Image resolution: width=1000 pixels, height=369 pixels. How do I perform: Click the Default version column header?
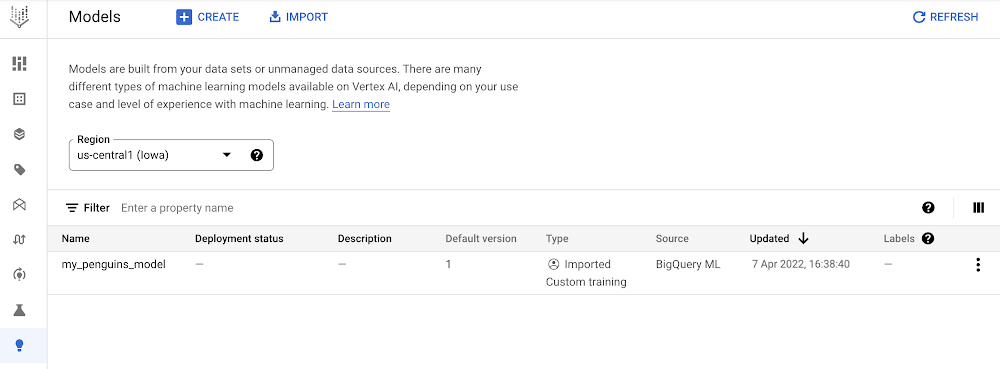point(481,238)
